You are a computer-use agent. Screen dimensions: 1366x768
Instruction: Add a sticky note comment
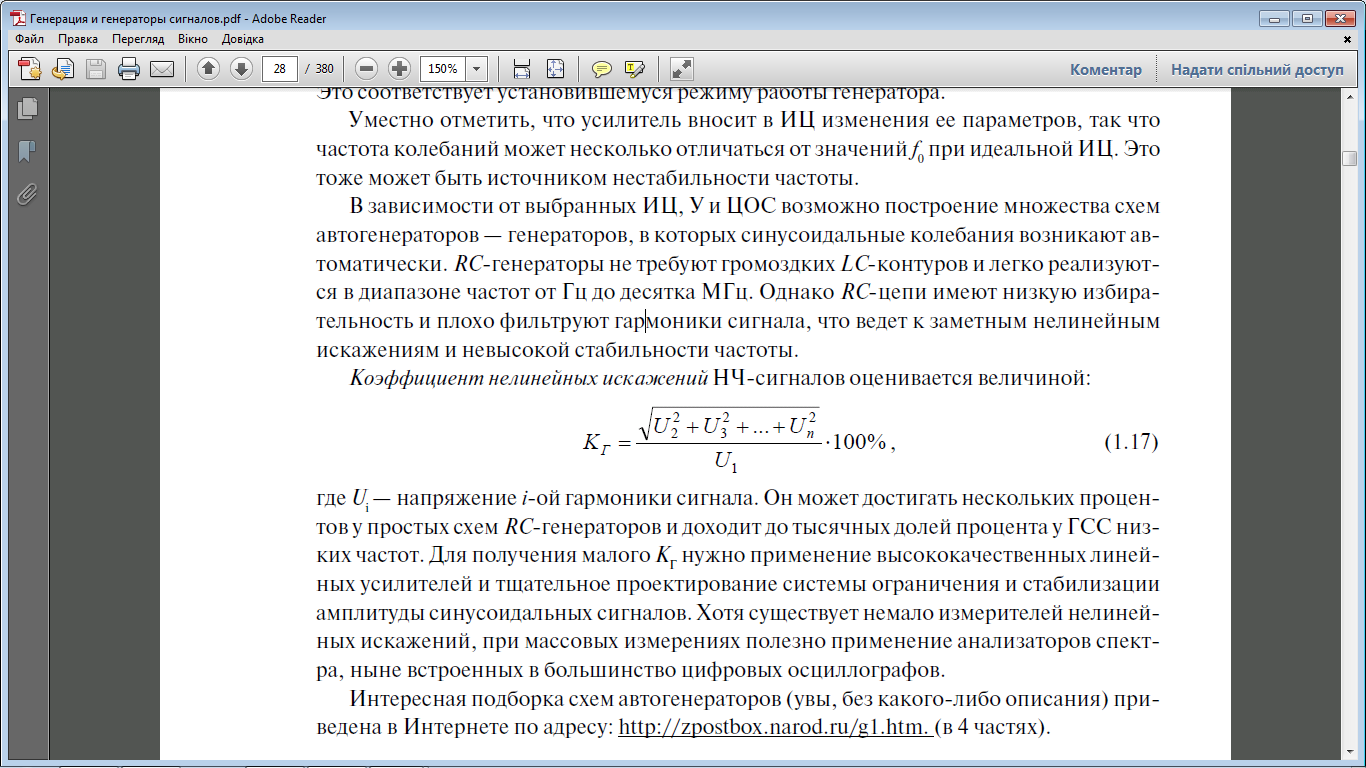tap(601, 69)
